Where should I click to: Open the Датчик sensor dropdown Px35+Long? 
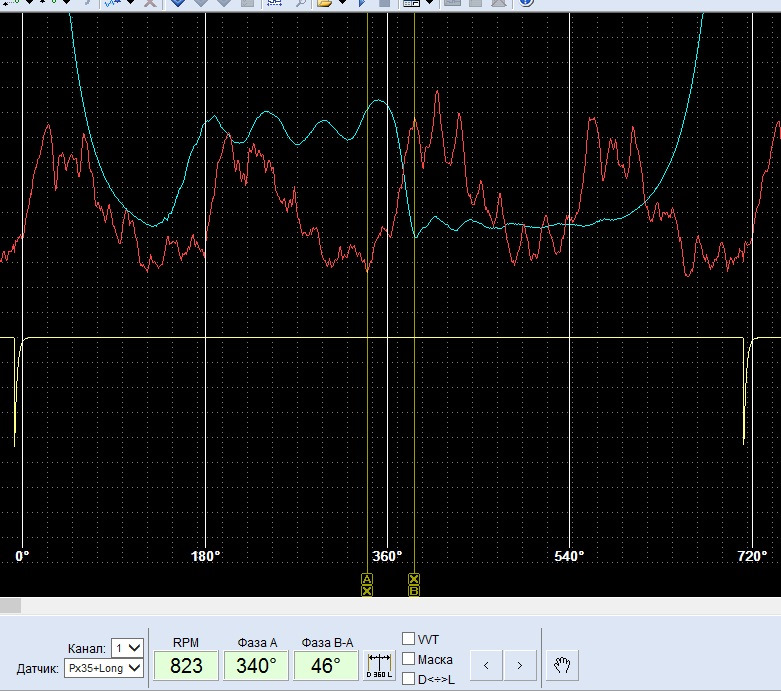[x=104, y=669]
